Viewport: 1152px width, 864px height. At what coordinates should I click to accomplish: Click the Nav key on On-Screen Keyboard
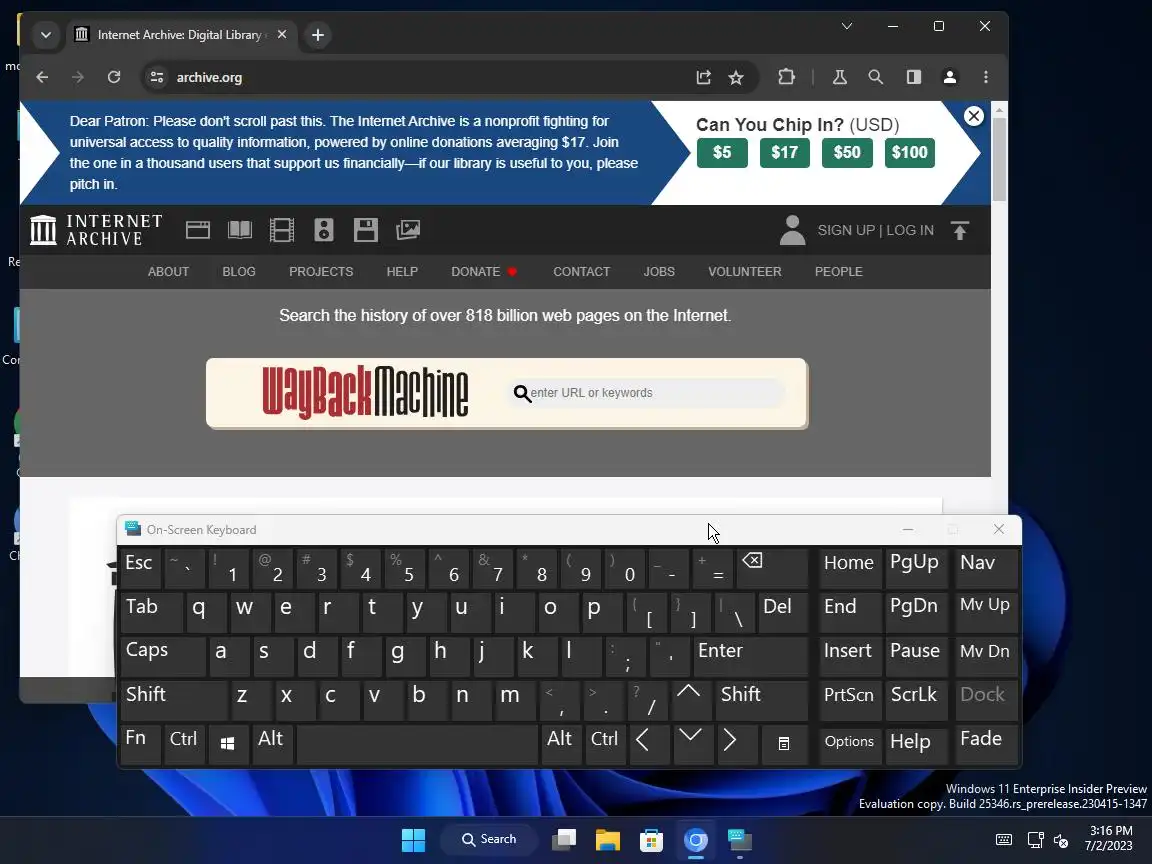986,568
